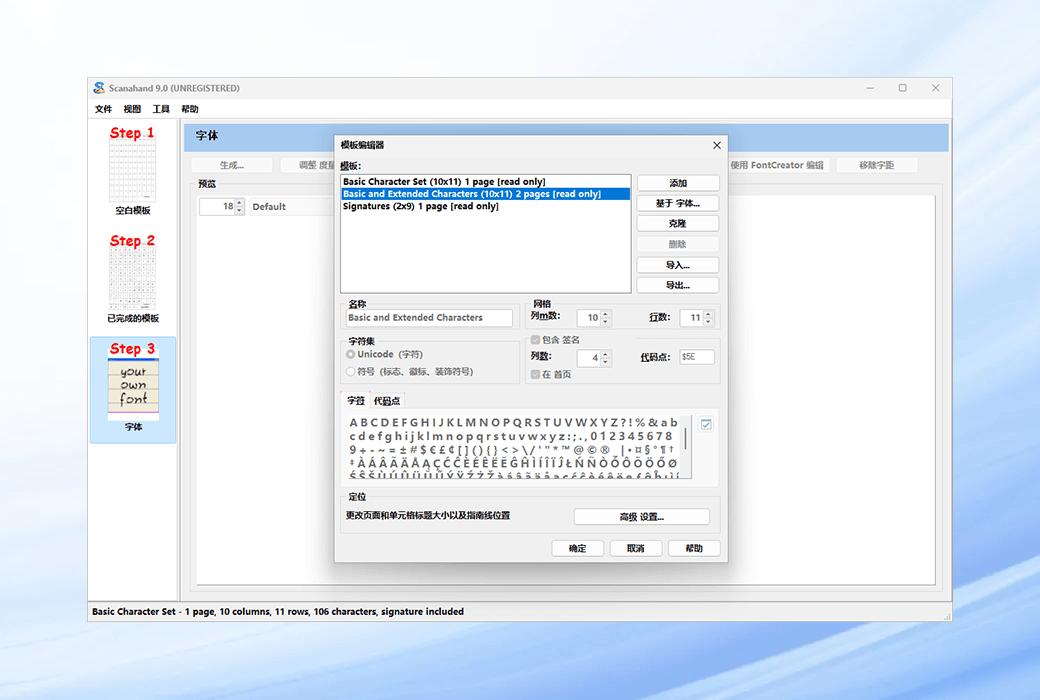
Task: Toggle the 包含 签名 checkbox
Action: point(535,340)
